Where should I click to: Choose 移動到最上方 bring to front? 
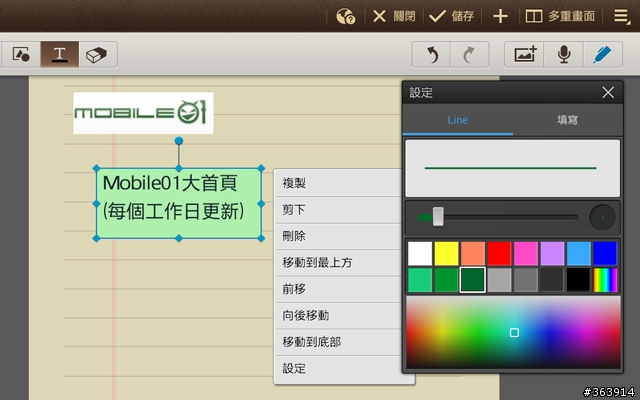coord(339,262)
